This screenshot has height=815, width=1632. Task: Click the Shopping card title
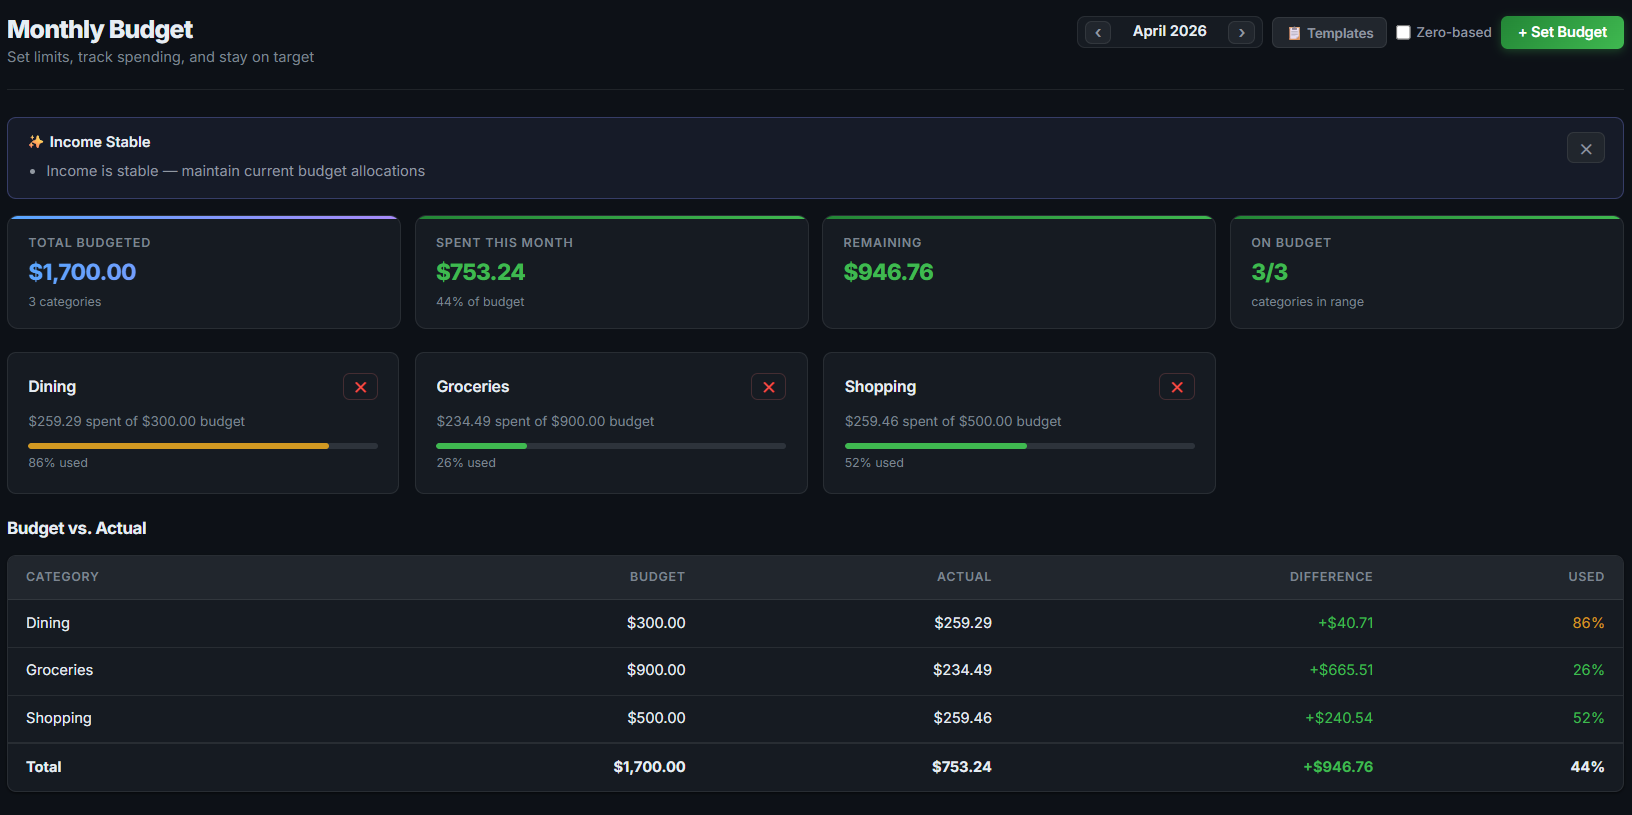(880, 386)
